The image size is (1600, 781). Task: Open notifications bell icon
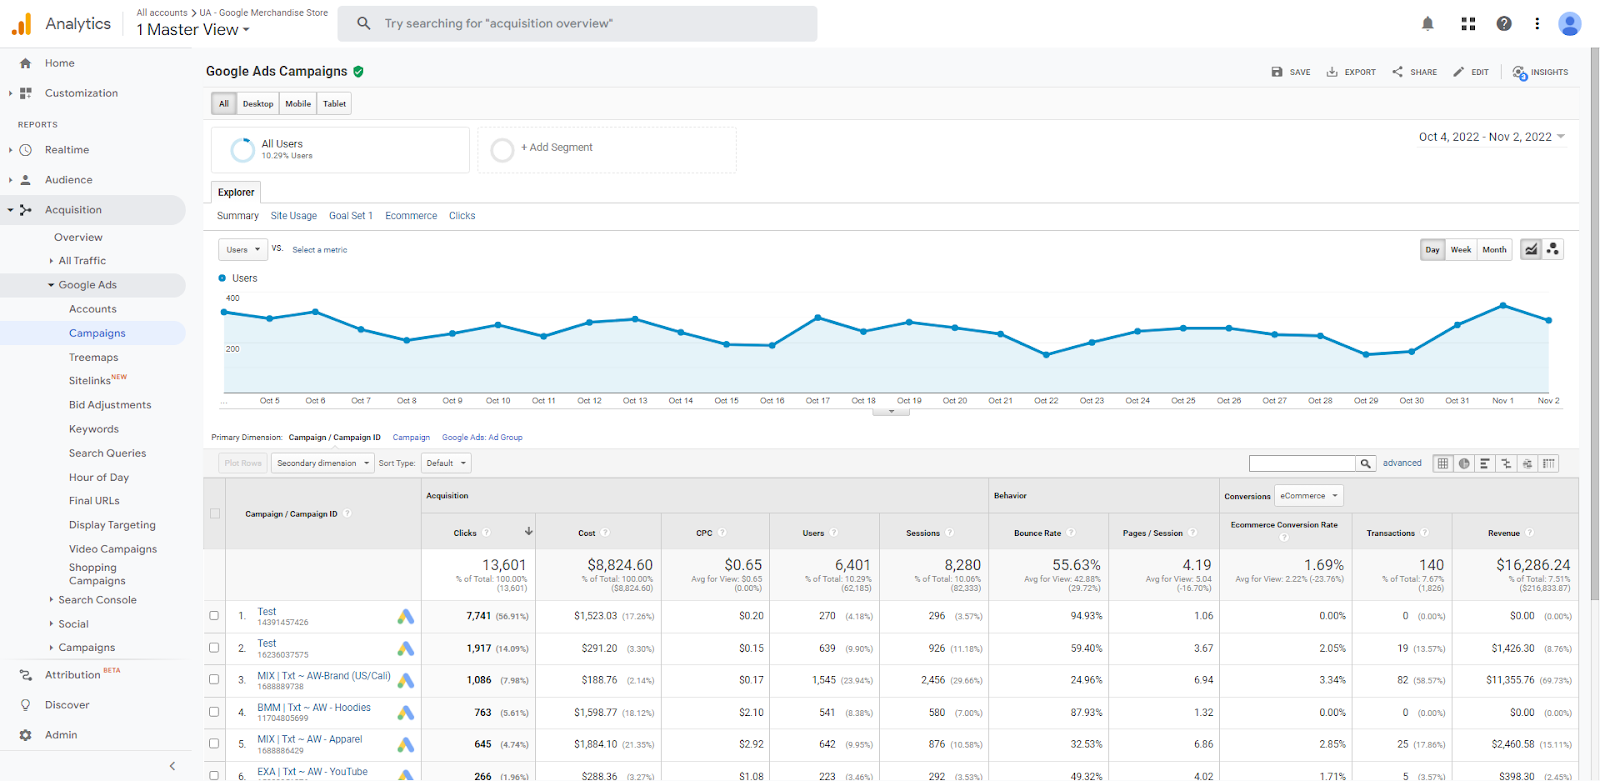[x=1427, y=24]
